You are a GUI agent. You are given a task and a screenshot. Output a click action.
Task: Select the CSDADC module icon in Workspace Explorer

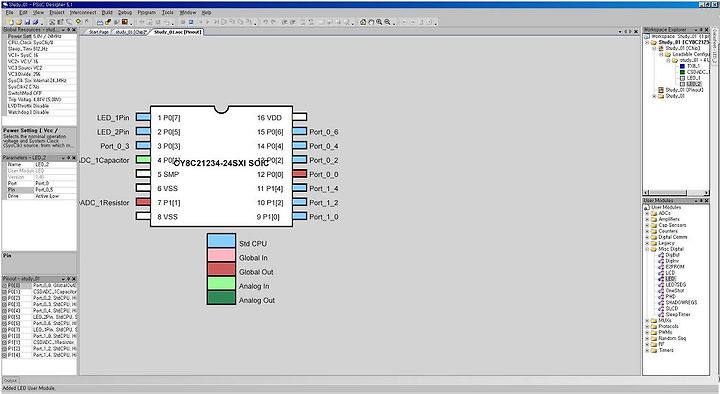(x=682, y=72)
